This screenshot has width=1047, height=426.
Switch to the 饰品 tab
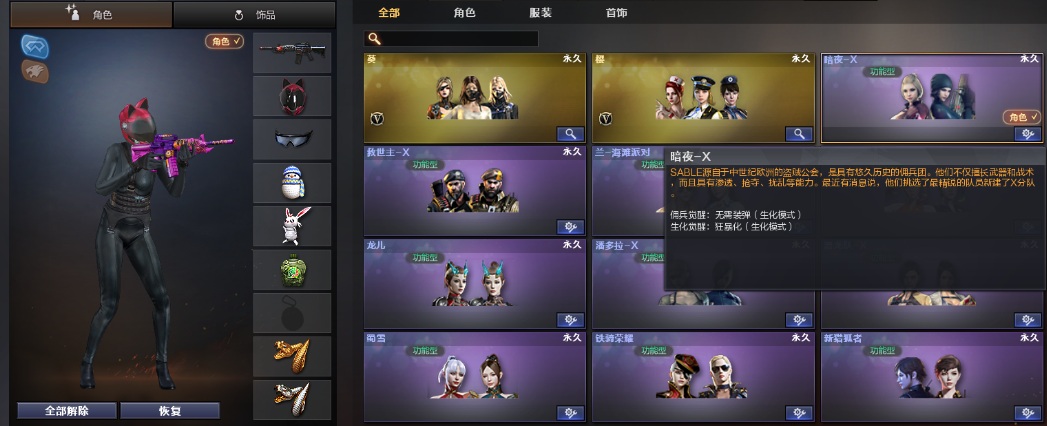[254, 15]
